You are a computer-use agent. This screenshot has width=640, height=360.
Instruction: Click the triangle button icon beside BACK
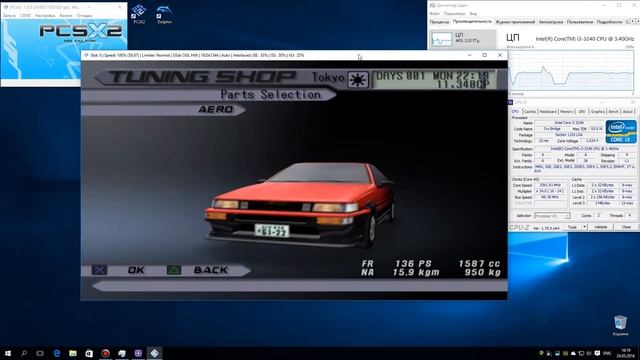point(174,270)
